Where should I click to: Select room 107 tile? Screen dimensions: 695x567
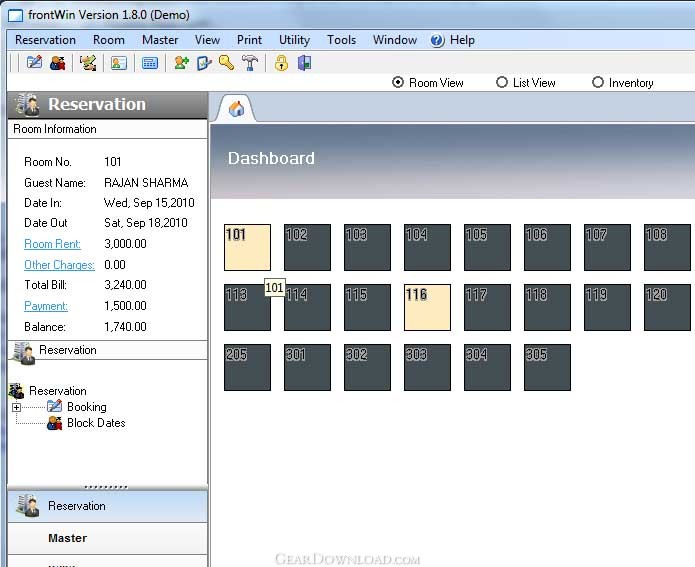point(607,247)
